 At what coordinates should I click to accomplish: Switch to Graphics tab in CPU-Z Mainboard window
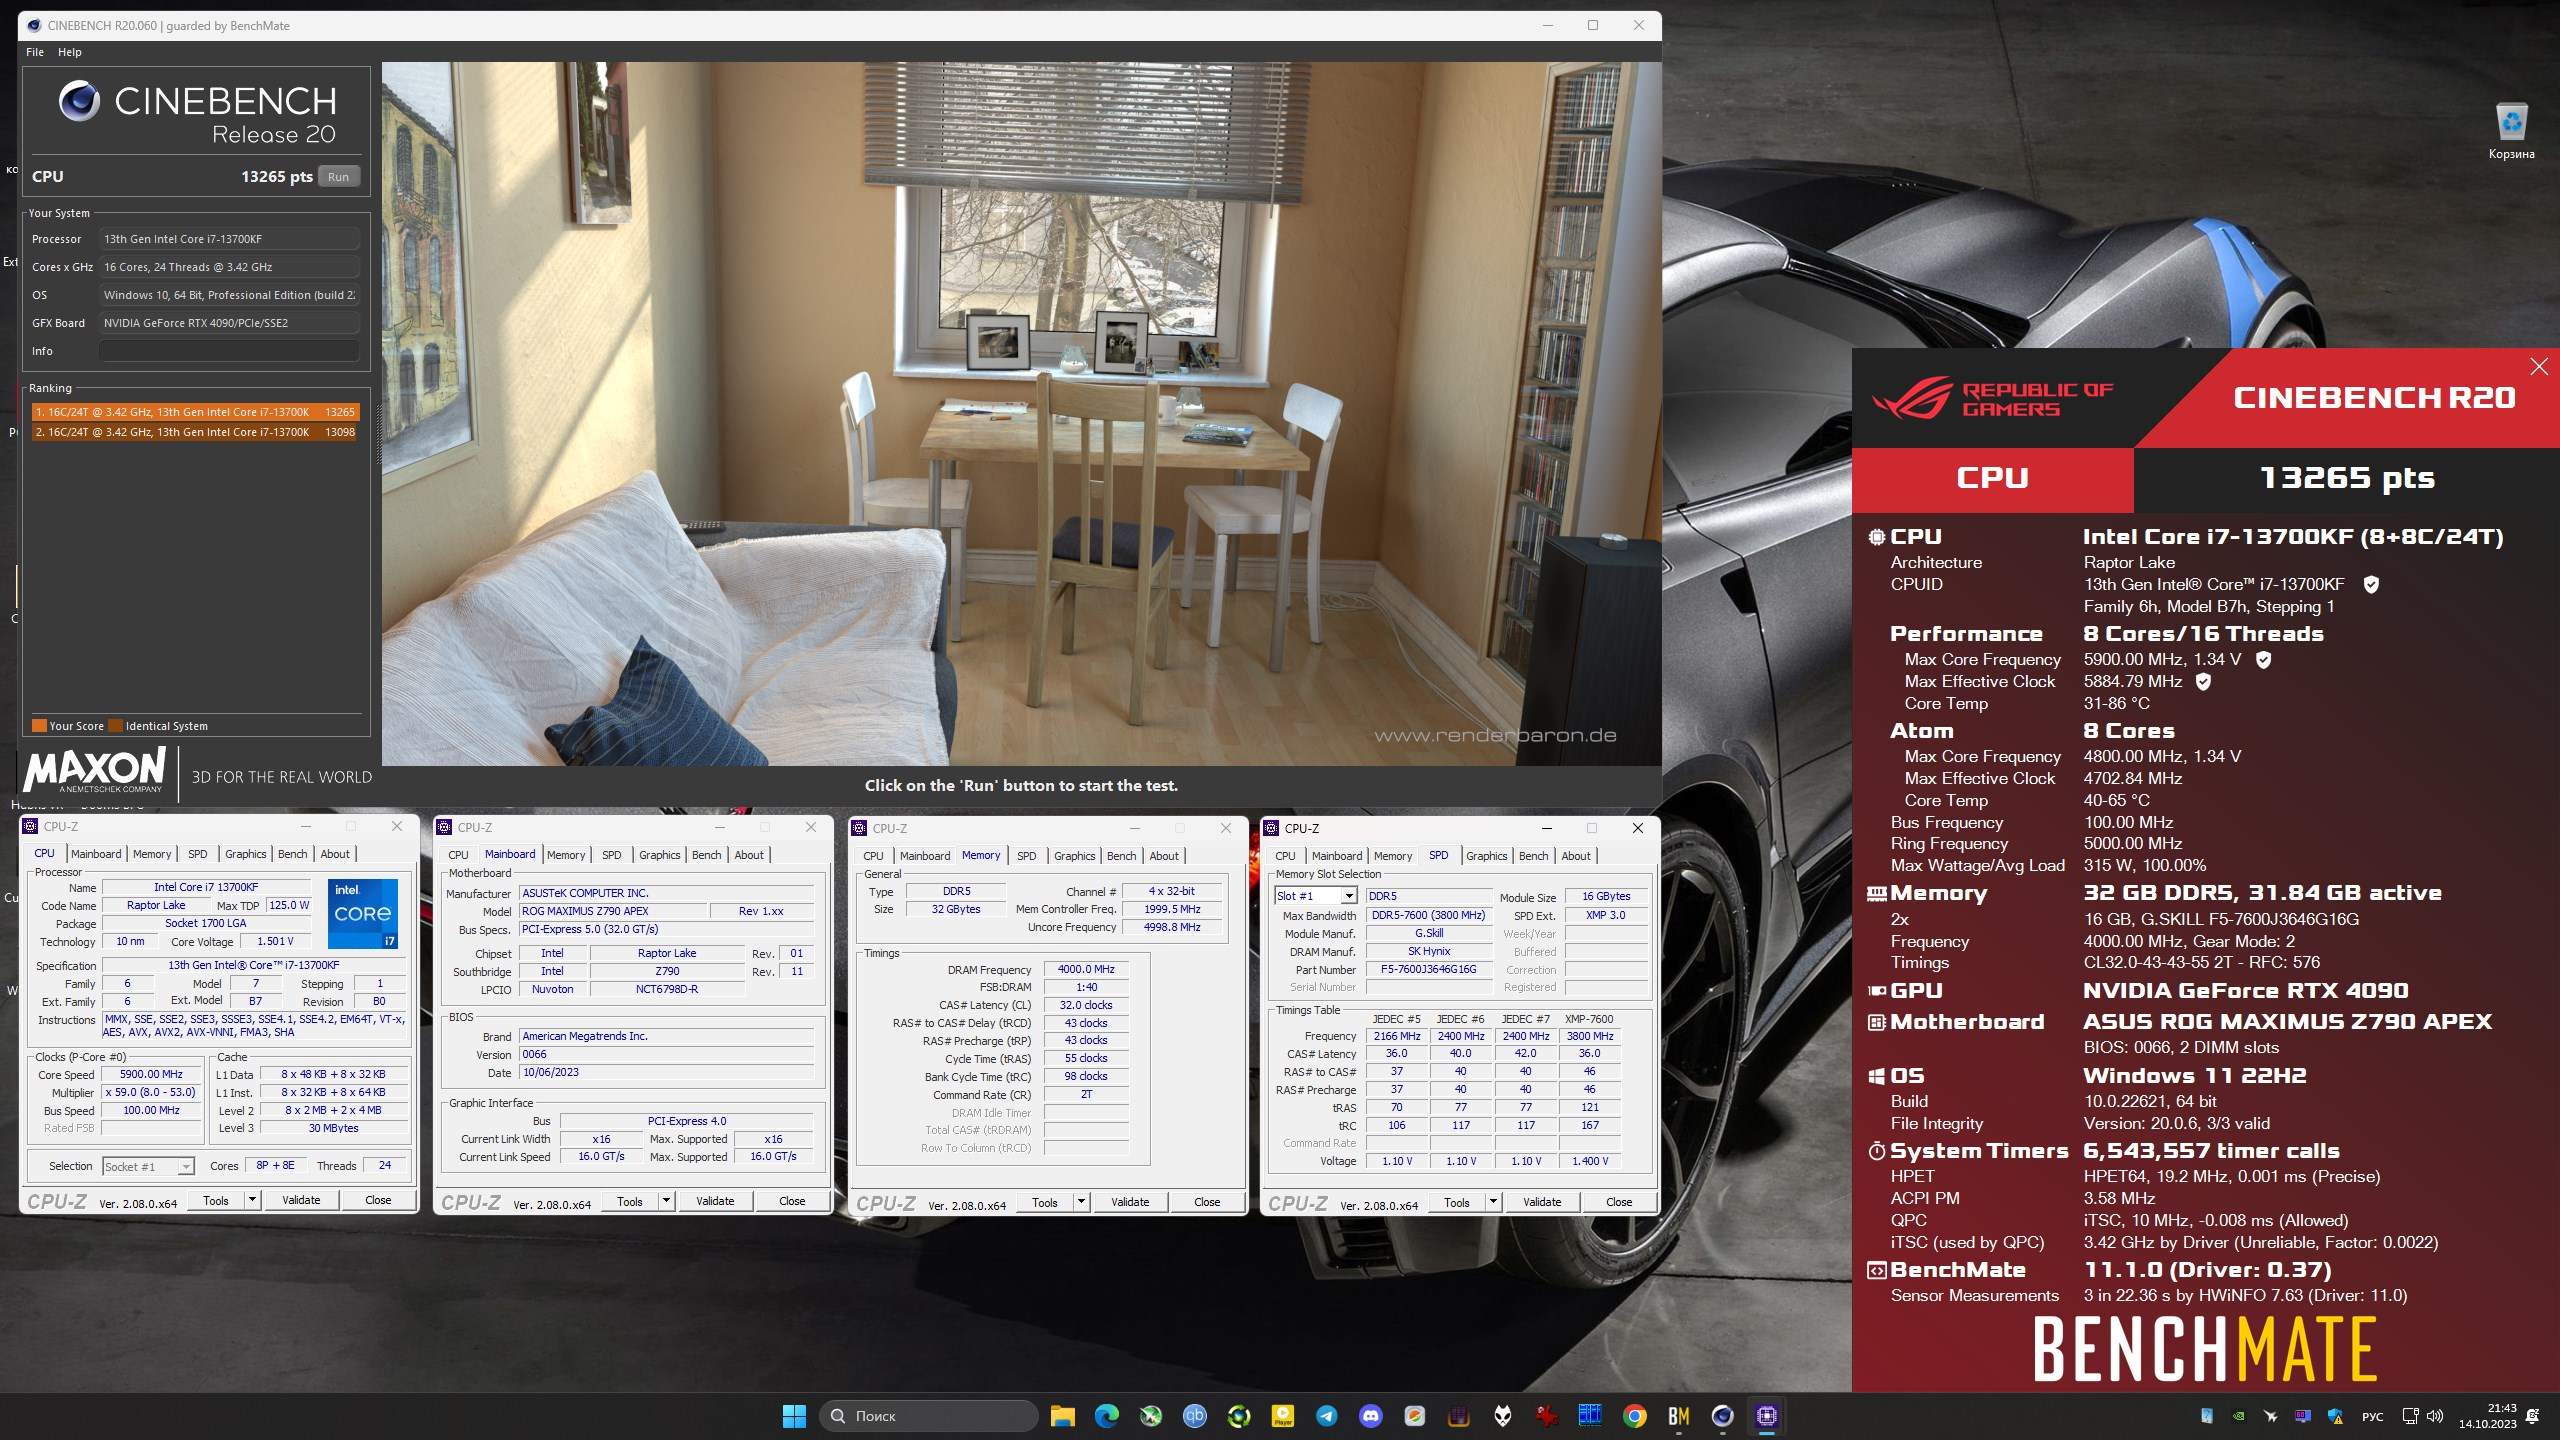(659, 855)
